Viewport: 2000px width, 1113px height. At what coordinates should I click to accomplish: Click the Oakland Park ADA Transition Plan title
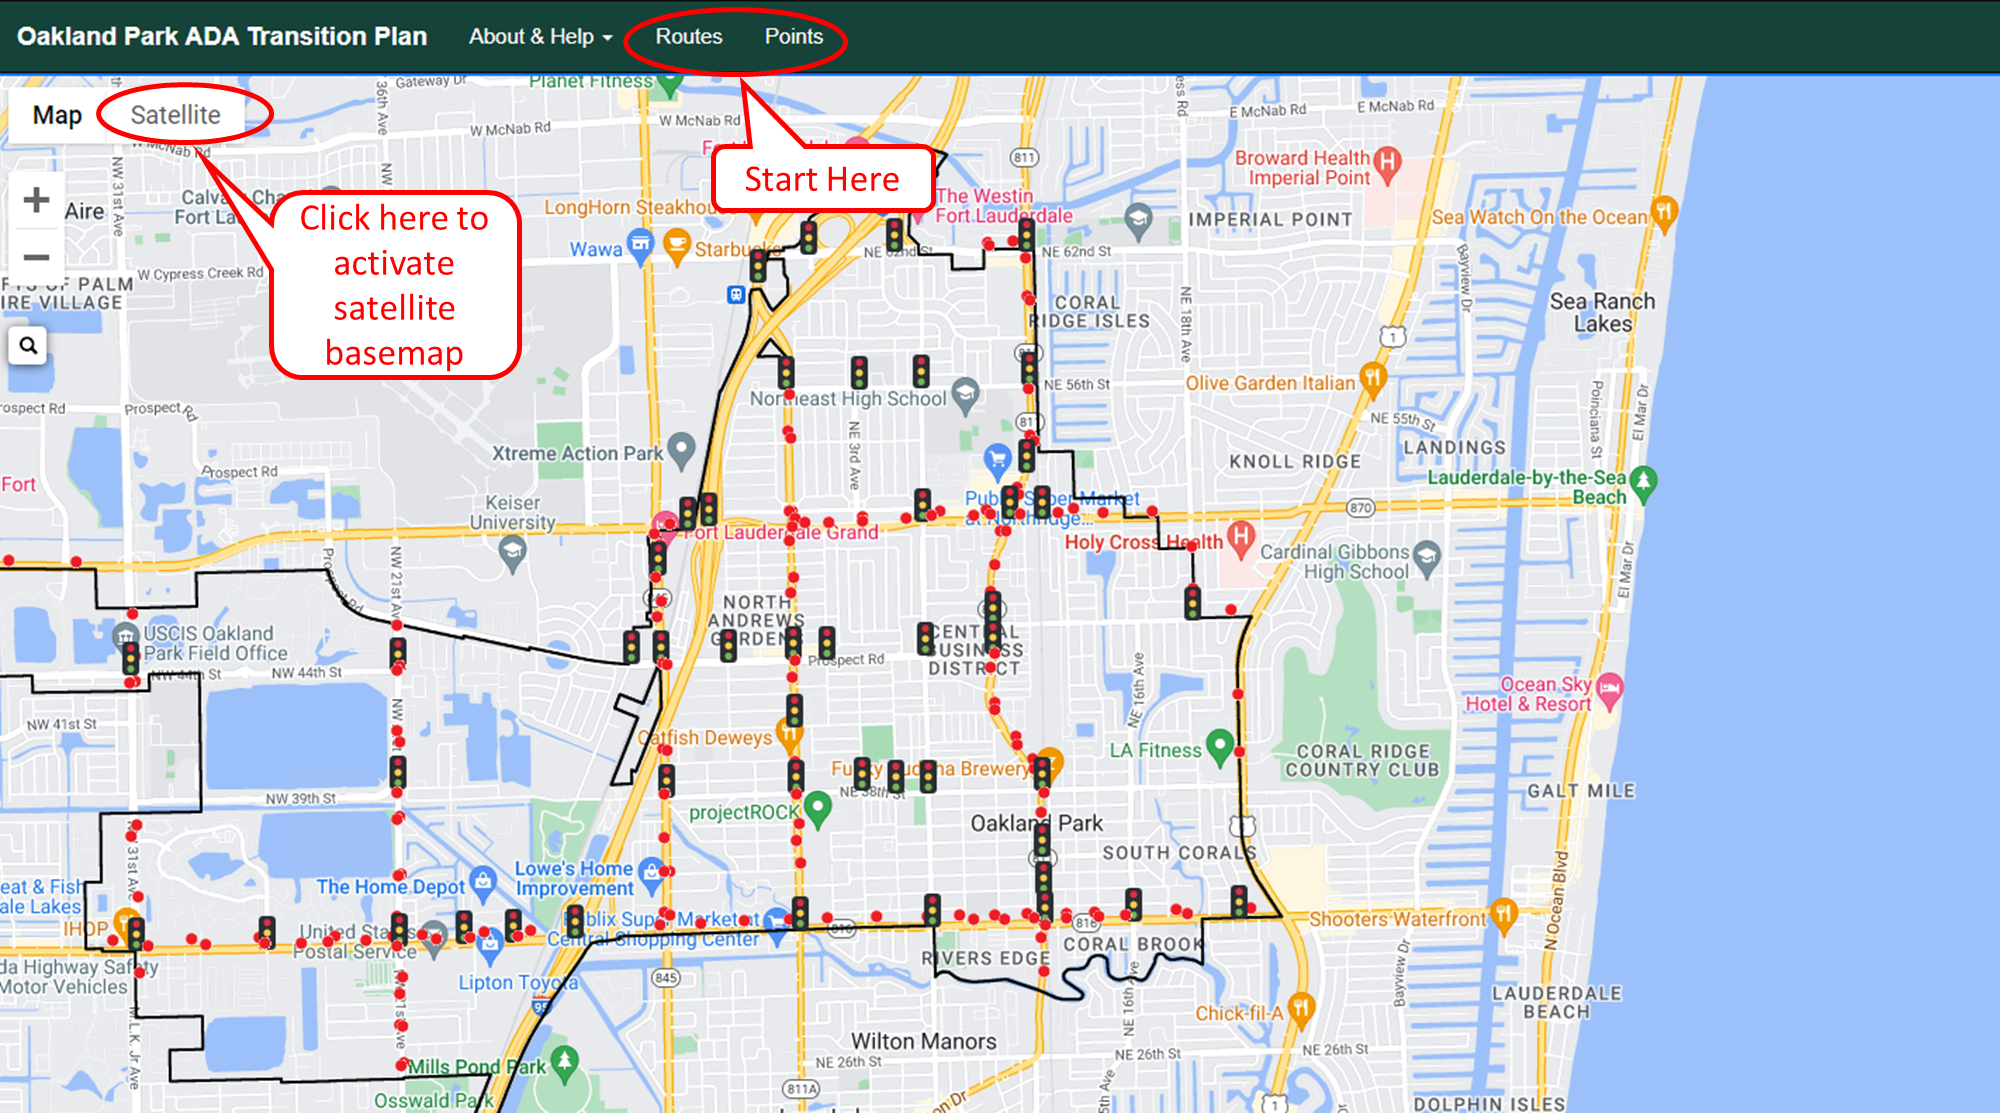click(x=222, y=37)
